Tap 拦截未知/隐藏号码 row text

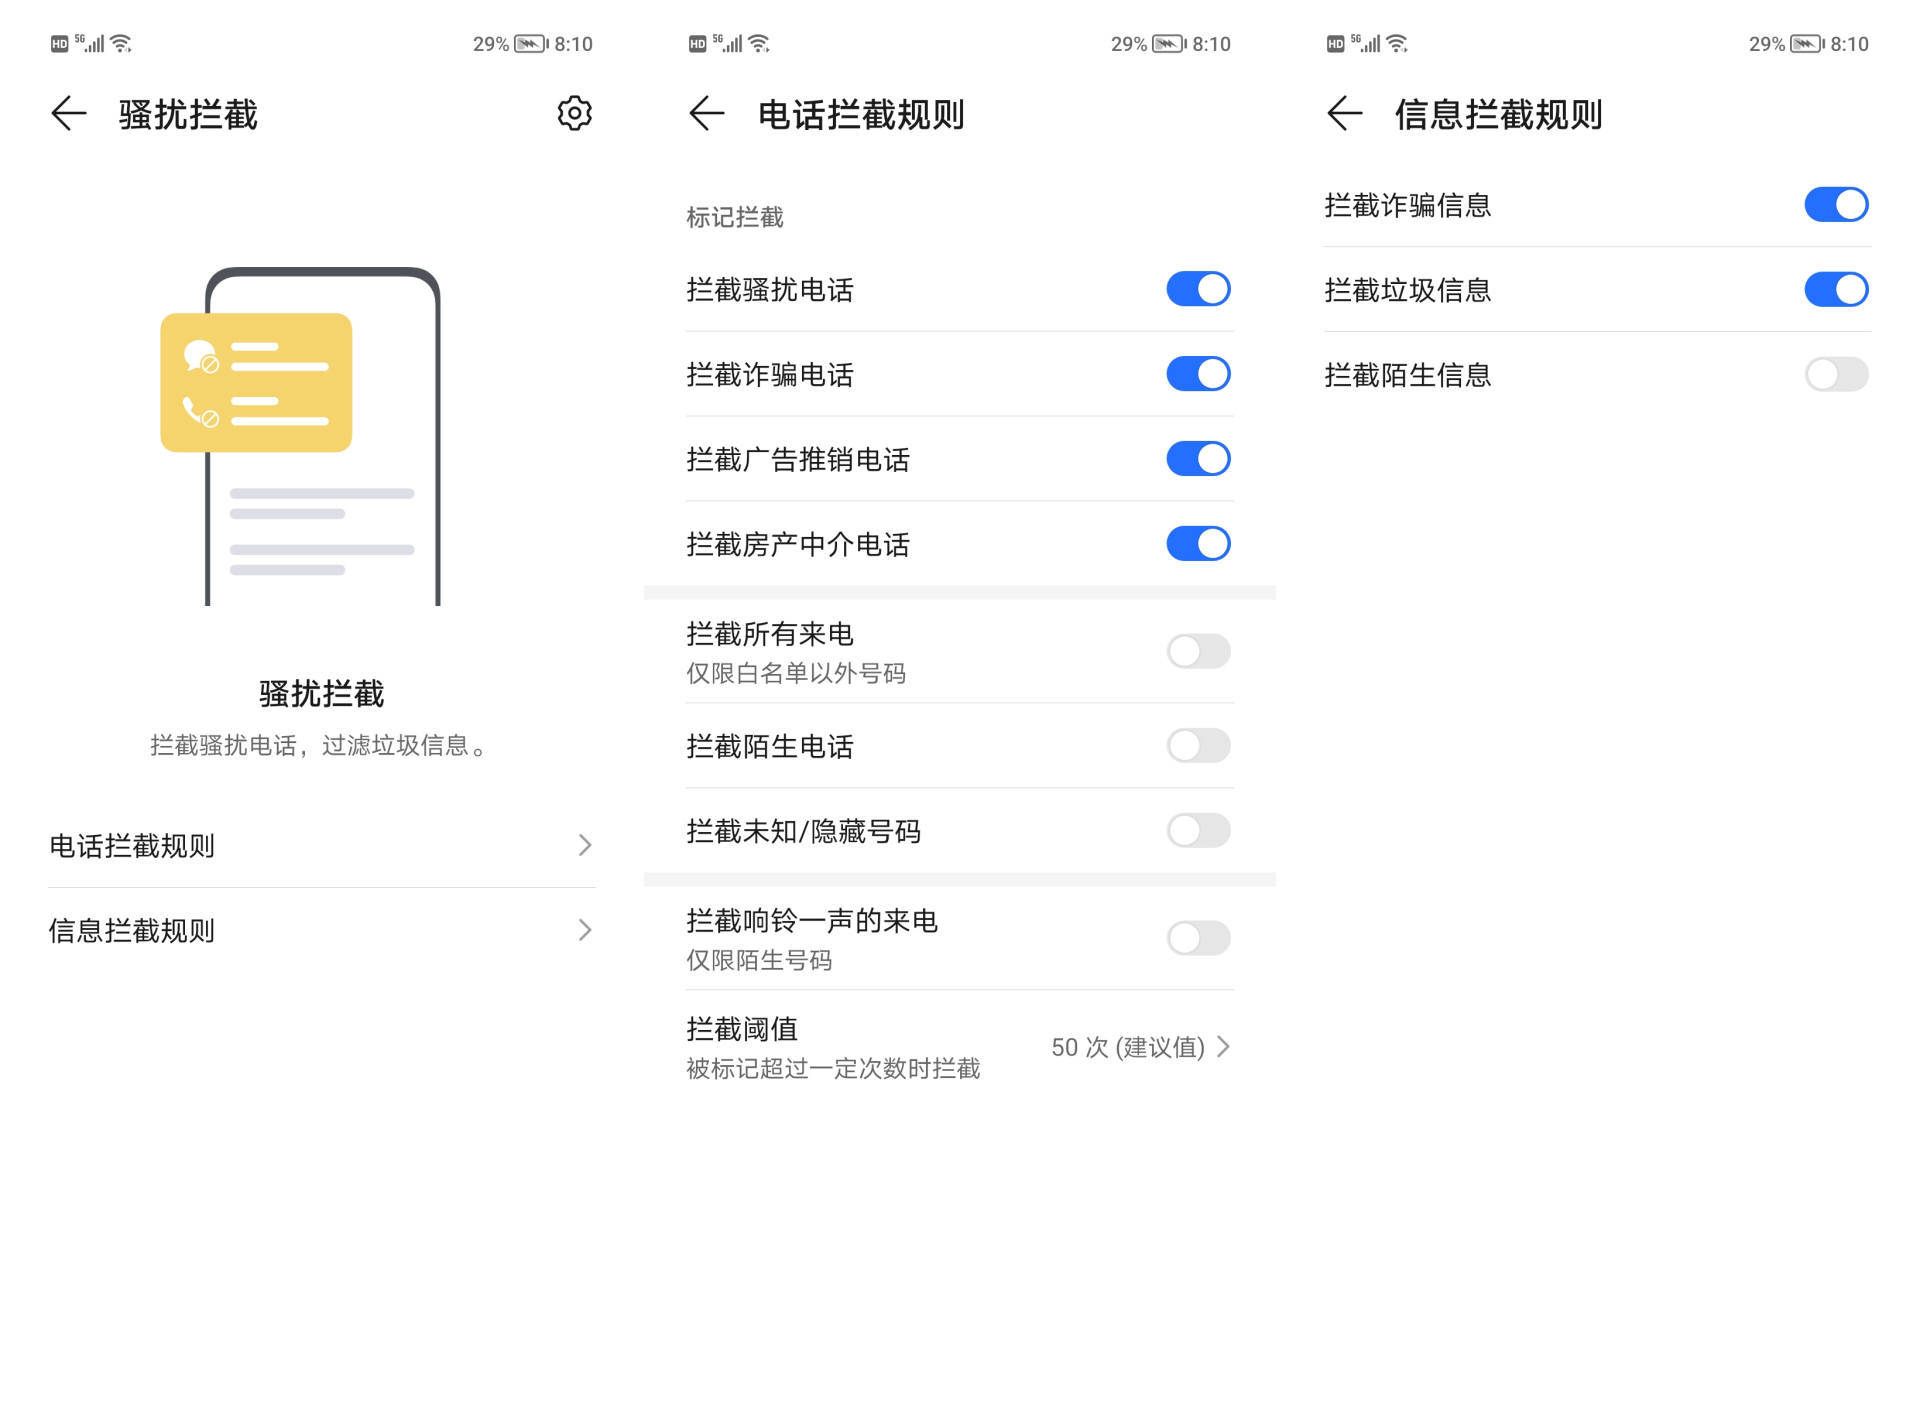click(803, 831)
